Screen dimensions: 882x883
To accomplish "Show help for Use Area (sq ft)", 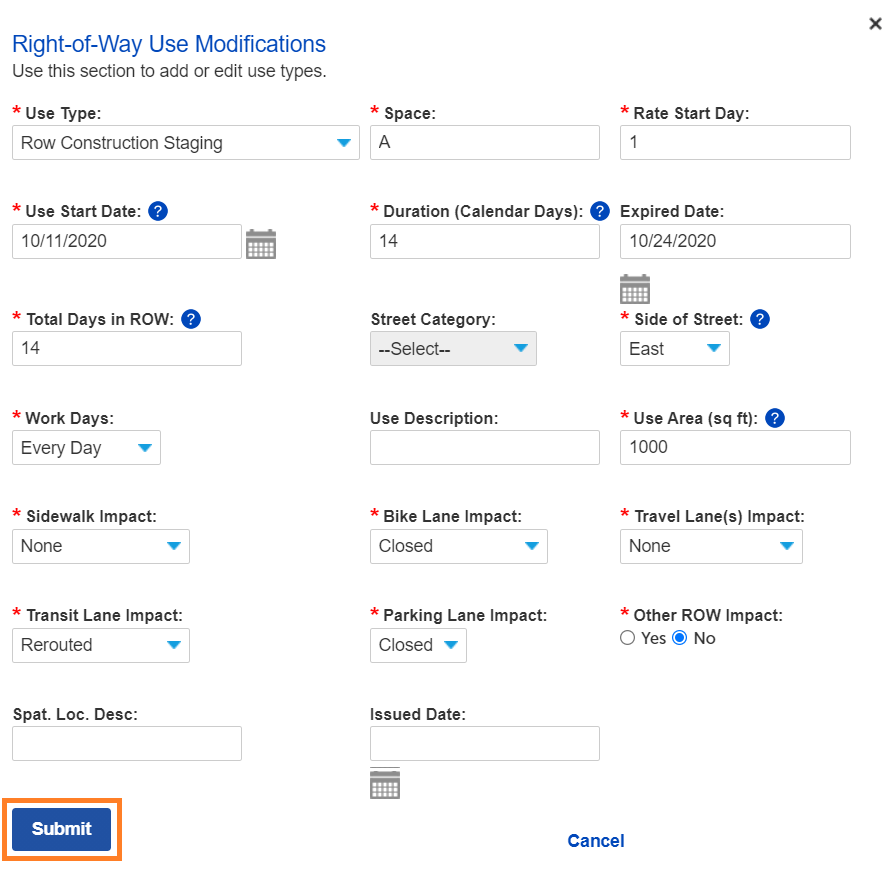I will 774,418.
